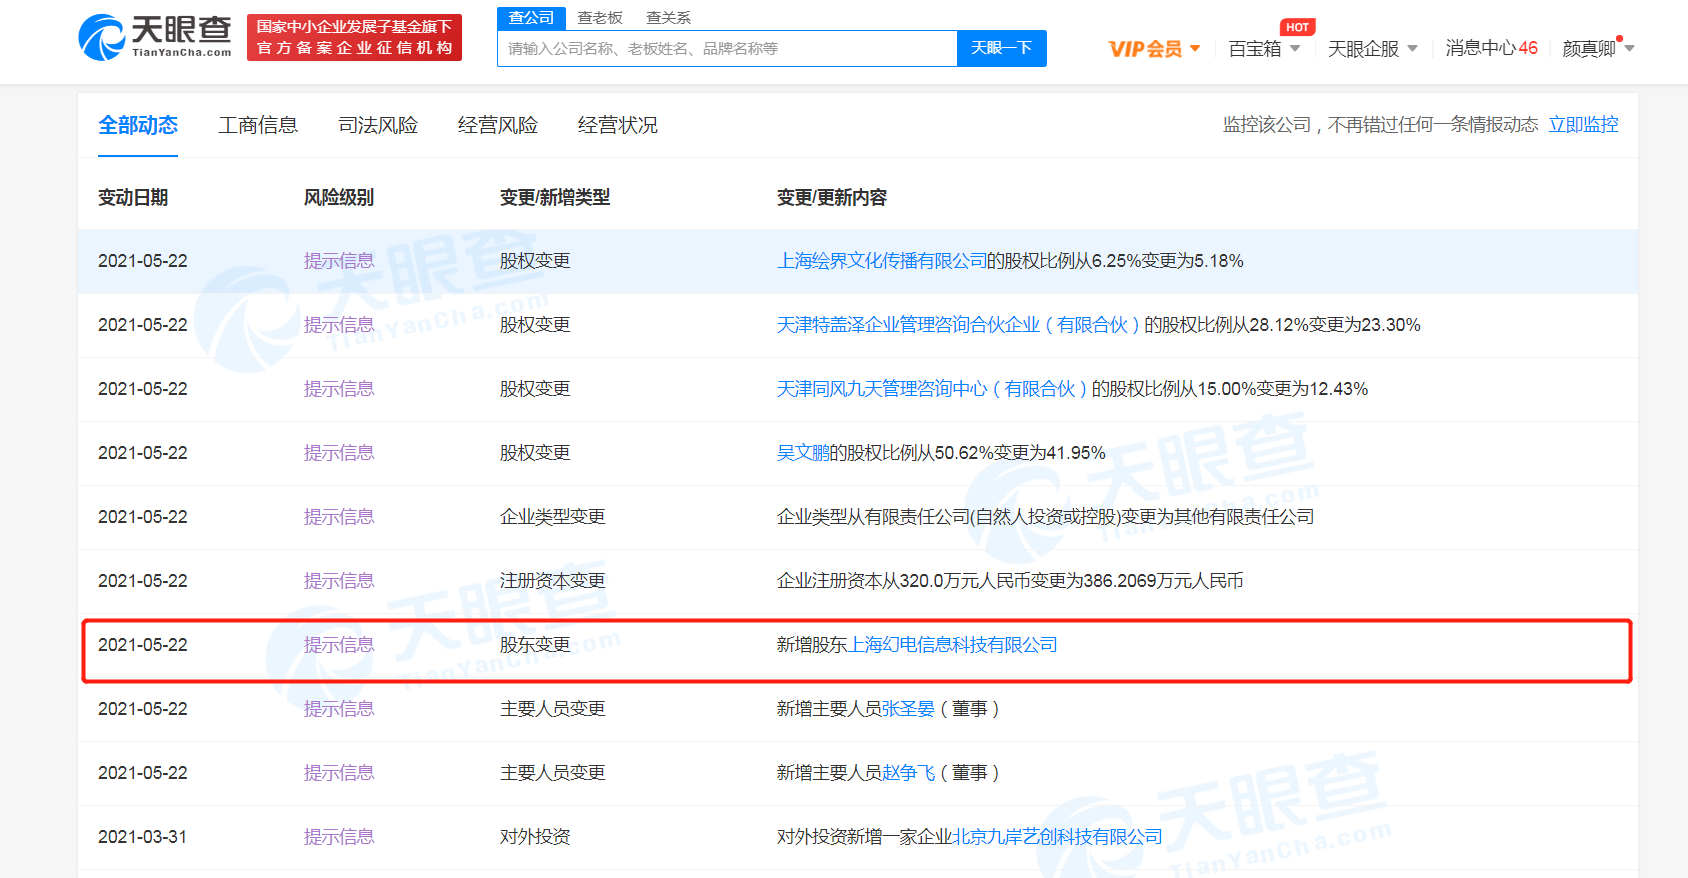Open 上海幻电信息科技有限公司 link
Screen dimensions: 1688x878
click(952, 645)
